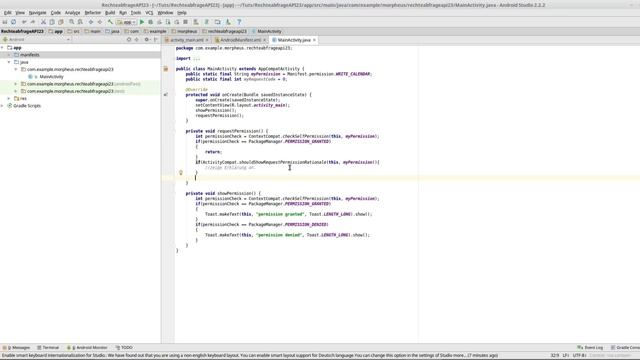
Task: Open the VCS menu
Action: click(x=149, y=13)
